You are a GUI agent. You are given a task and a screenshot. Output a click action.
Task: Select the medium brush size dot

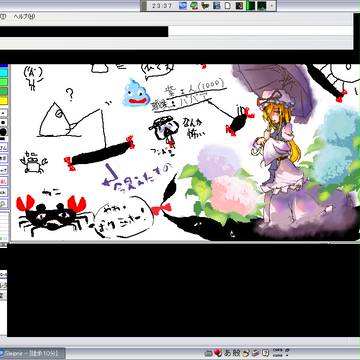coord(3,122)
